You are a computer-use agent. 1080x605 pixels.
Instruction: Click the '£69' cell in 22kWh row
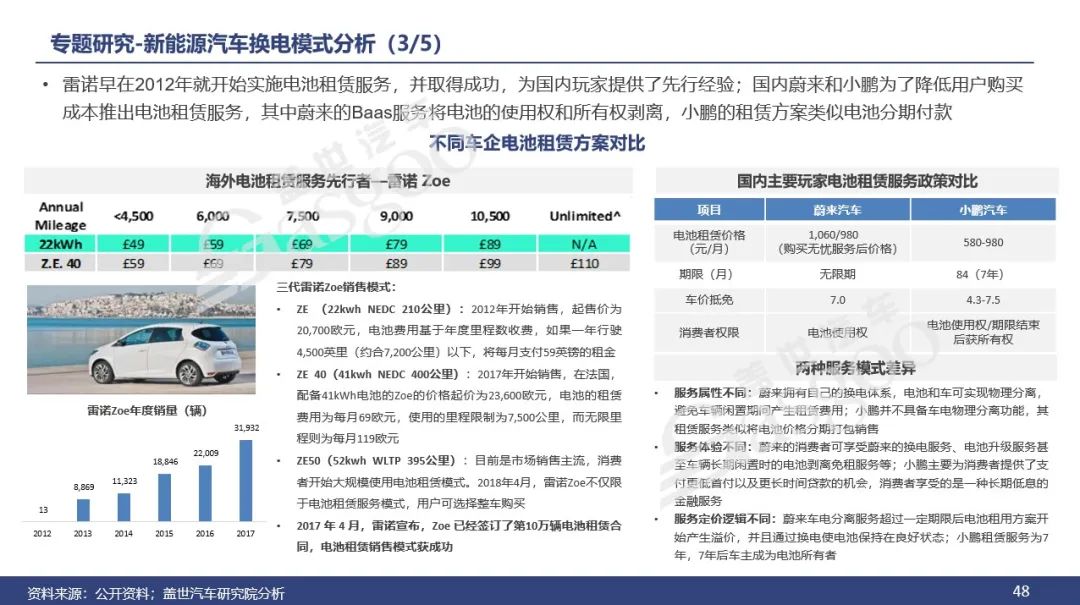(x=302, y=244)
